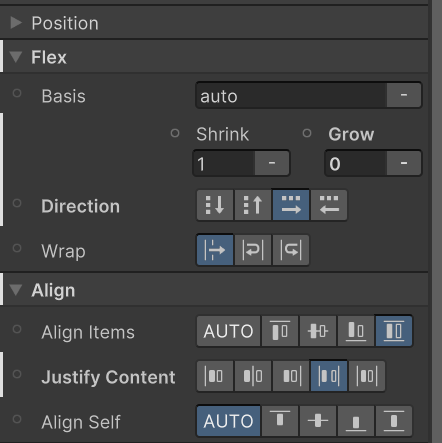The width and height of the screenshot is (442, 443).
Task: Open the Basis unit dropdown
Action: point(404,95)
